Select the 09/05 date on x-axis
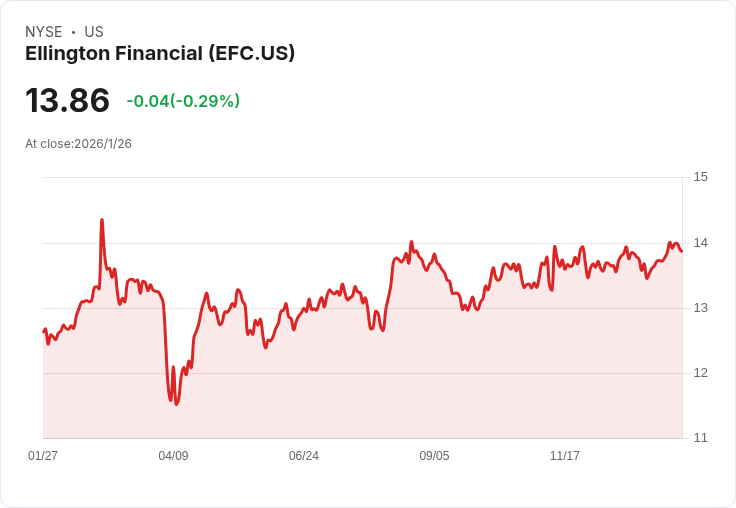This screenshot has width=736, height=508. tap(434, 456)
